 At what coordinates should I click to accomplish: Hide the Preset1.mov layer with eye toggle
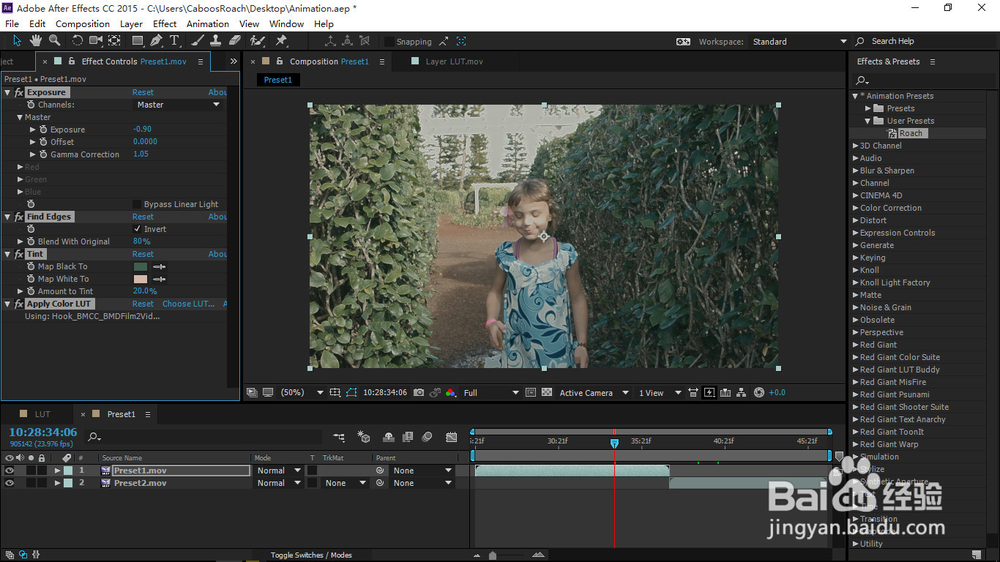tap(9, 470)
